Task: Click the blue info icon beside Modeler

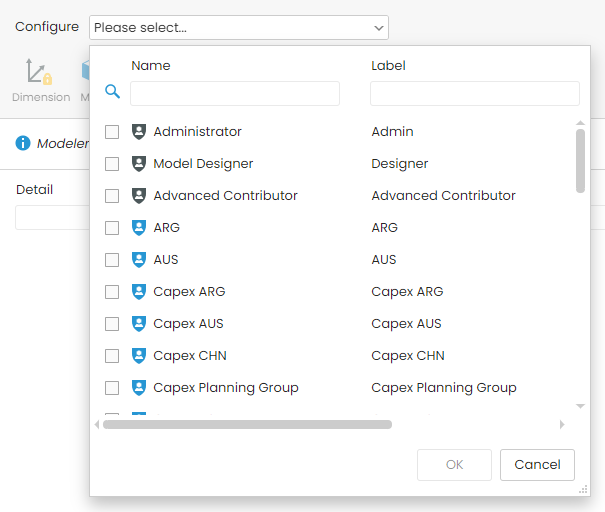Action: (x=23, y=143)
